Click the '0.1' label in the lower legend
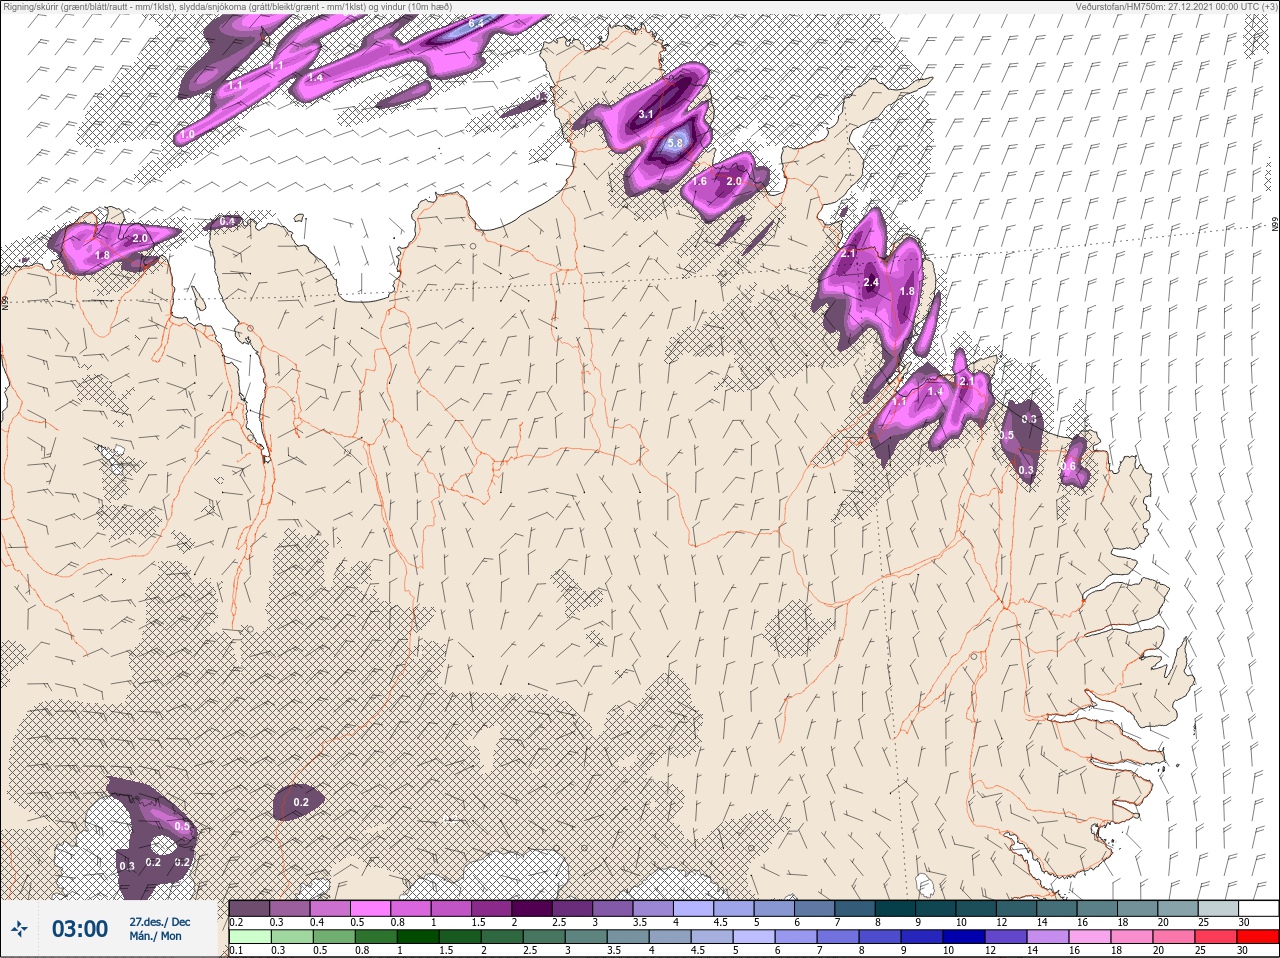The width and height of the screenshot is (1280, 958). [236, 951]
